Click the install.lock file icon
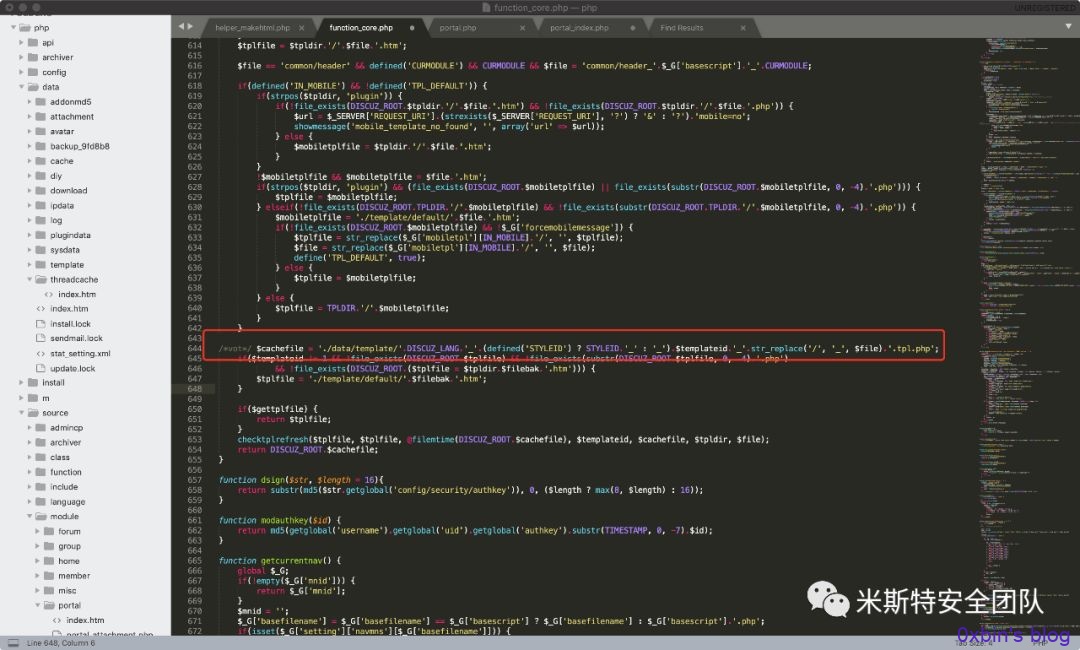This screenshot has width=1080, height=650. coord(41,324)
